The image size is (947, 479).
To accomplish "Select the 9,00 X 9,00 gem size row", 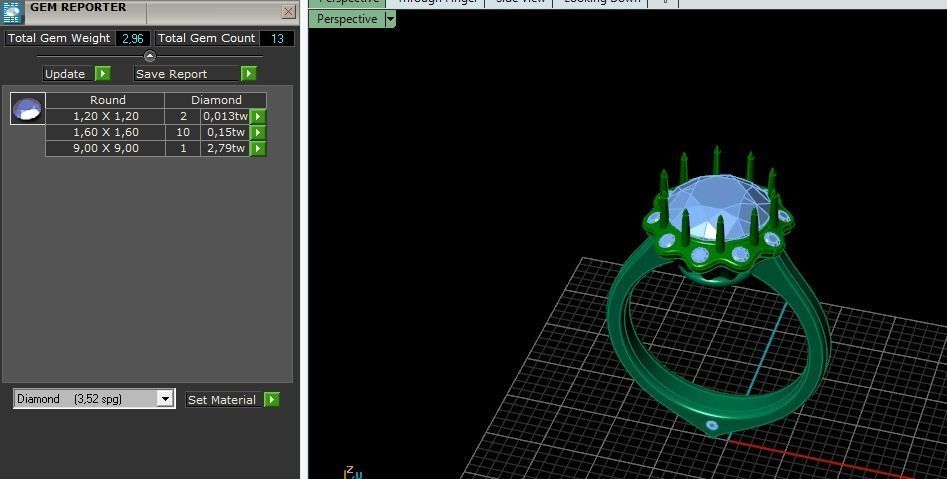I will click(x=105, y=148).
